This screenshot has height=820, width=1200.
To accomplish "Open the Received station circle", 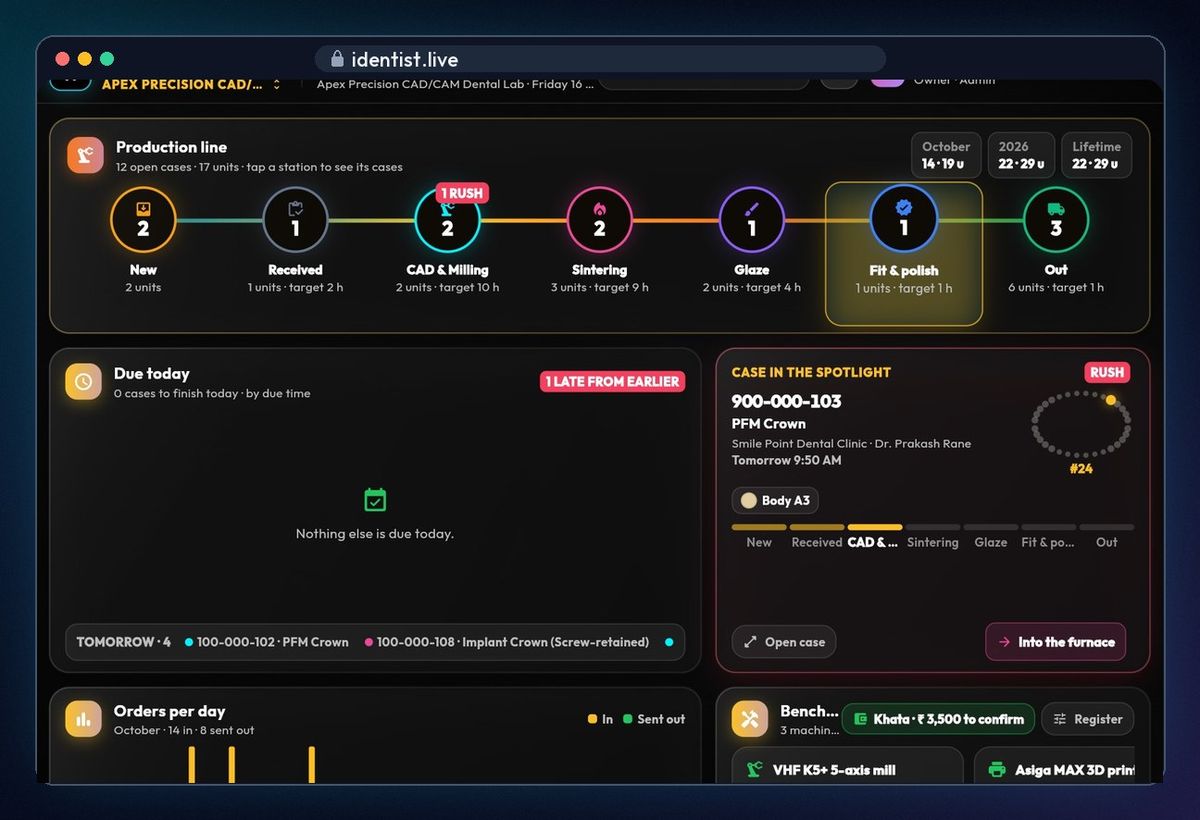I will (x=295, y=220).
